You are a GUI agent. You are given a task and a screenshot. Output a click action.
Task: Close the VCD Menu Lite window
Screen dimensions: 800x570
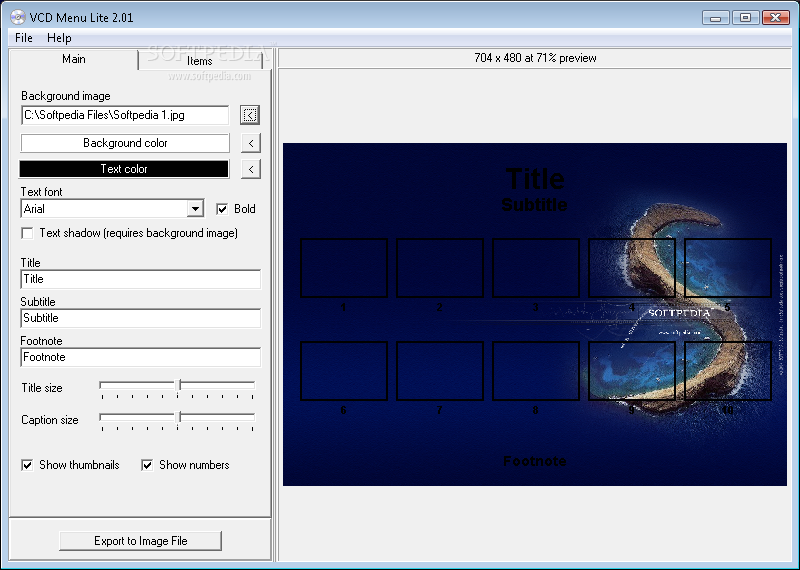click(776, 18)
